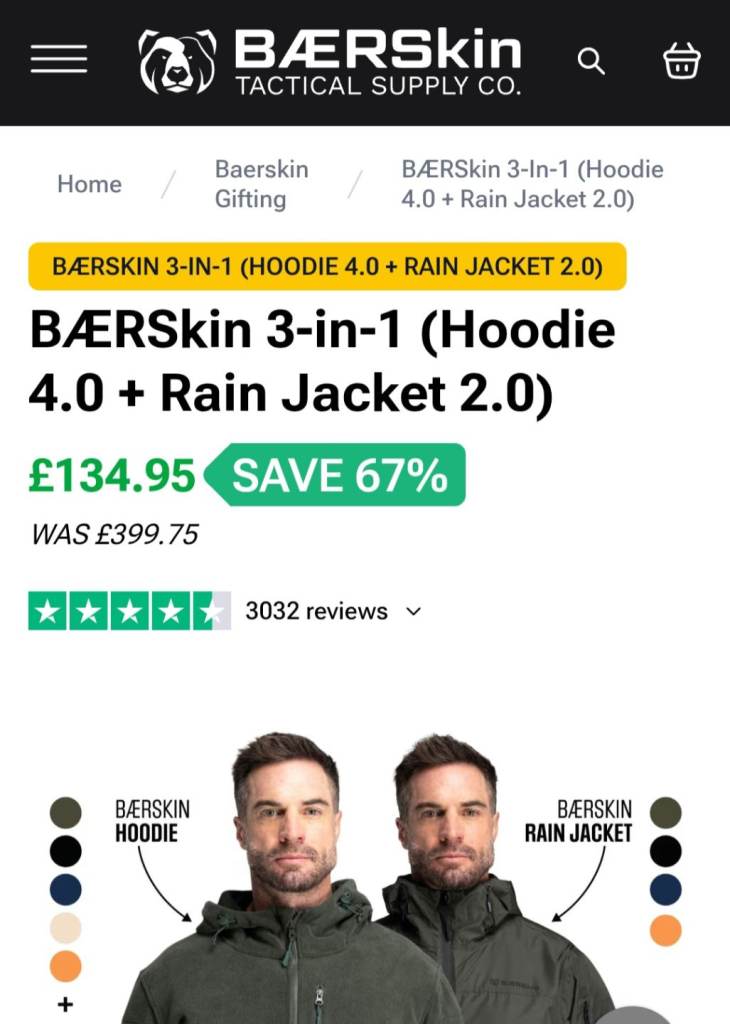This screenshot has height=1024, width=730.
Task: Open Baerskin Gifting breadcrumb link
Action: click(261, 184)
